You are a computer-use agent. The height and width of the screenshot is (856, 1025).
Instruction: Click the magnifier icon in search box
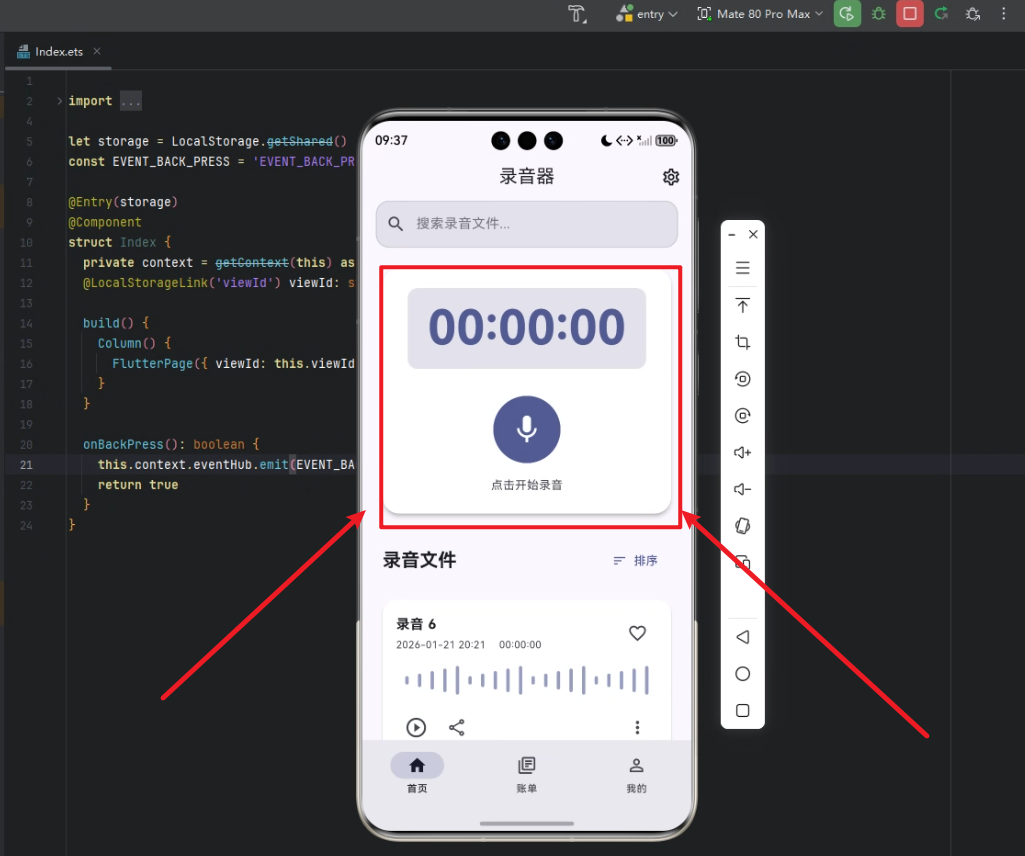[x=395, y=224]
